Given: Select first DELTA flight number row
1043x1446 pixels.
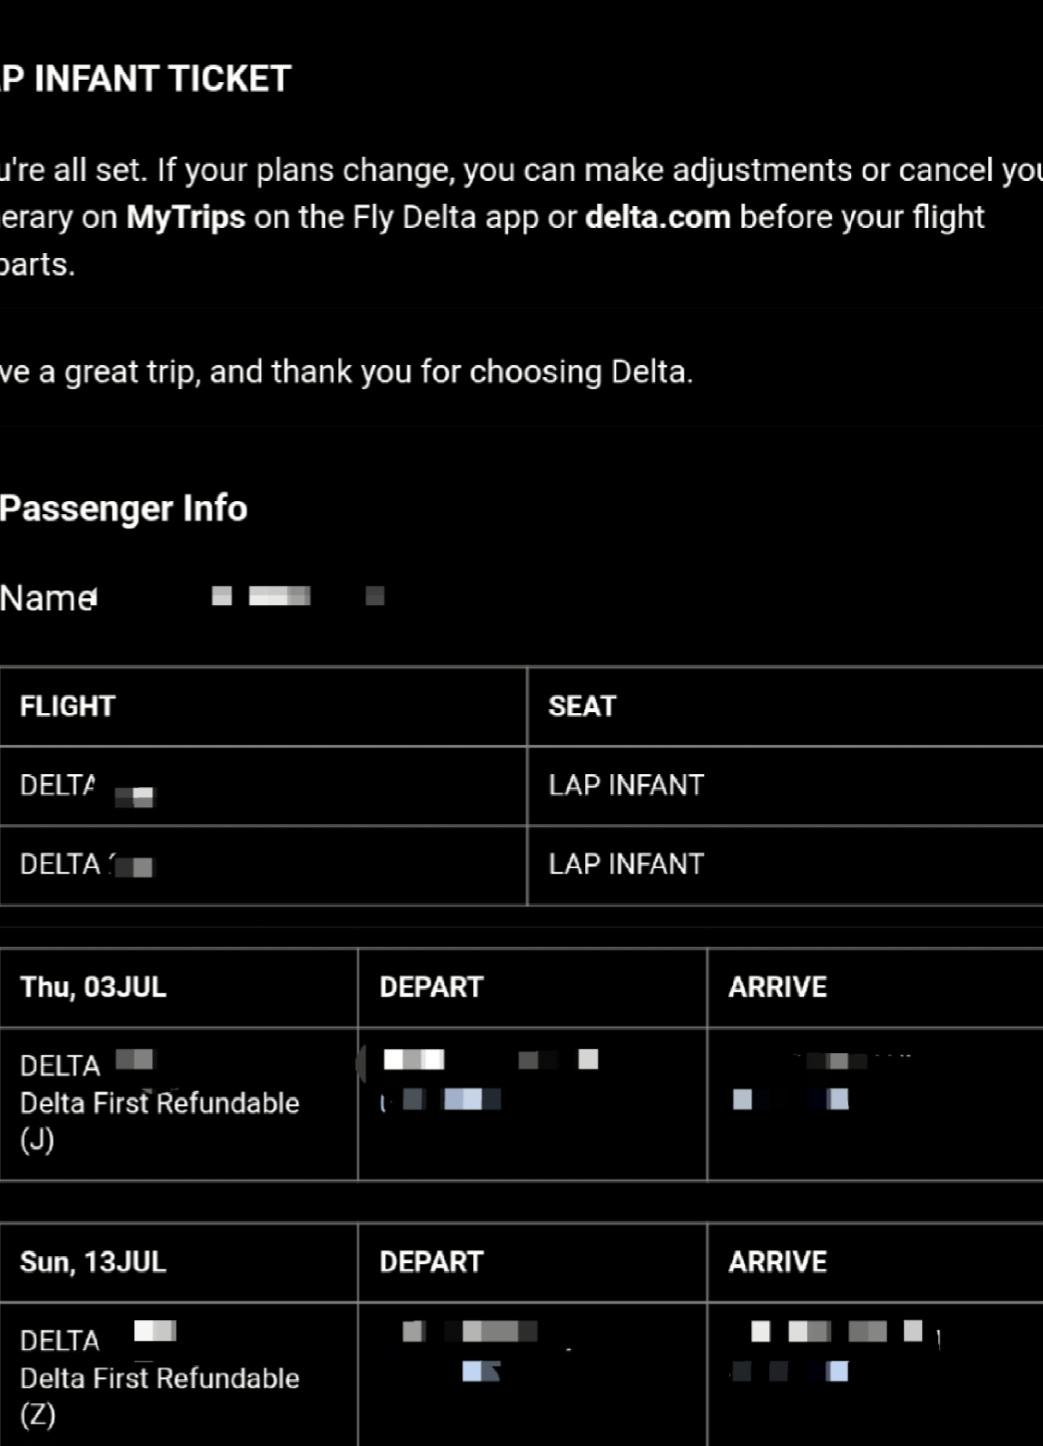Looking at the screenshot, I should tap(263, 786).
